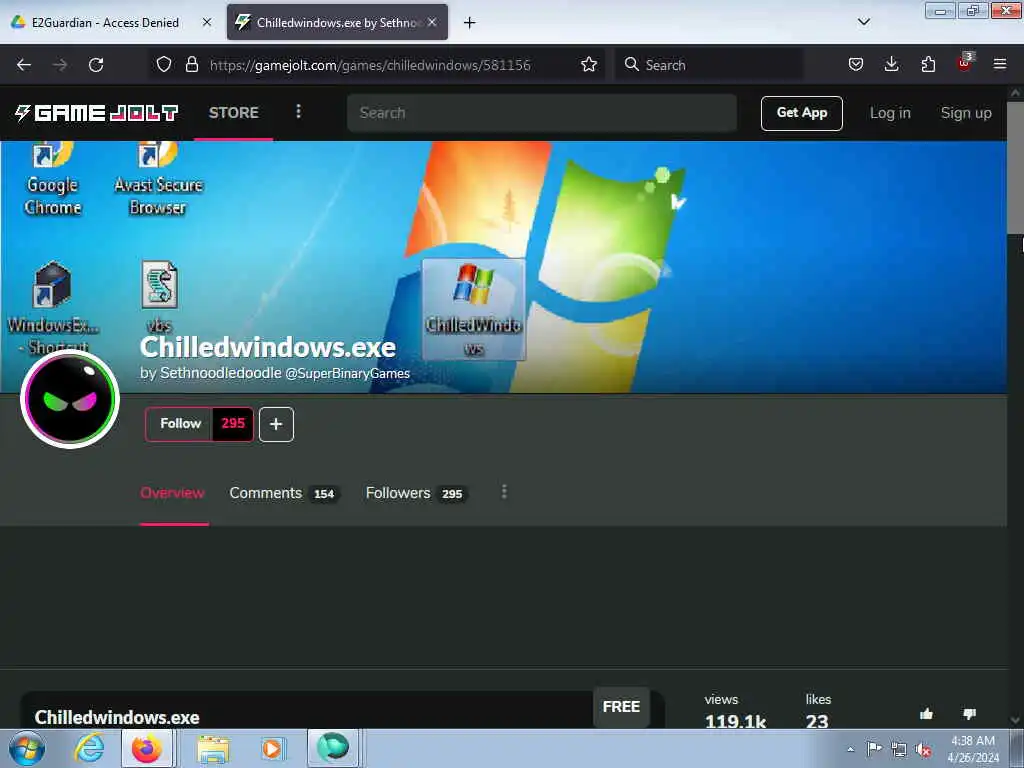Click the 295 follower count badge
1024x768 pixels.
coord(233,424)
